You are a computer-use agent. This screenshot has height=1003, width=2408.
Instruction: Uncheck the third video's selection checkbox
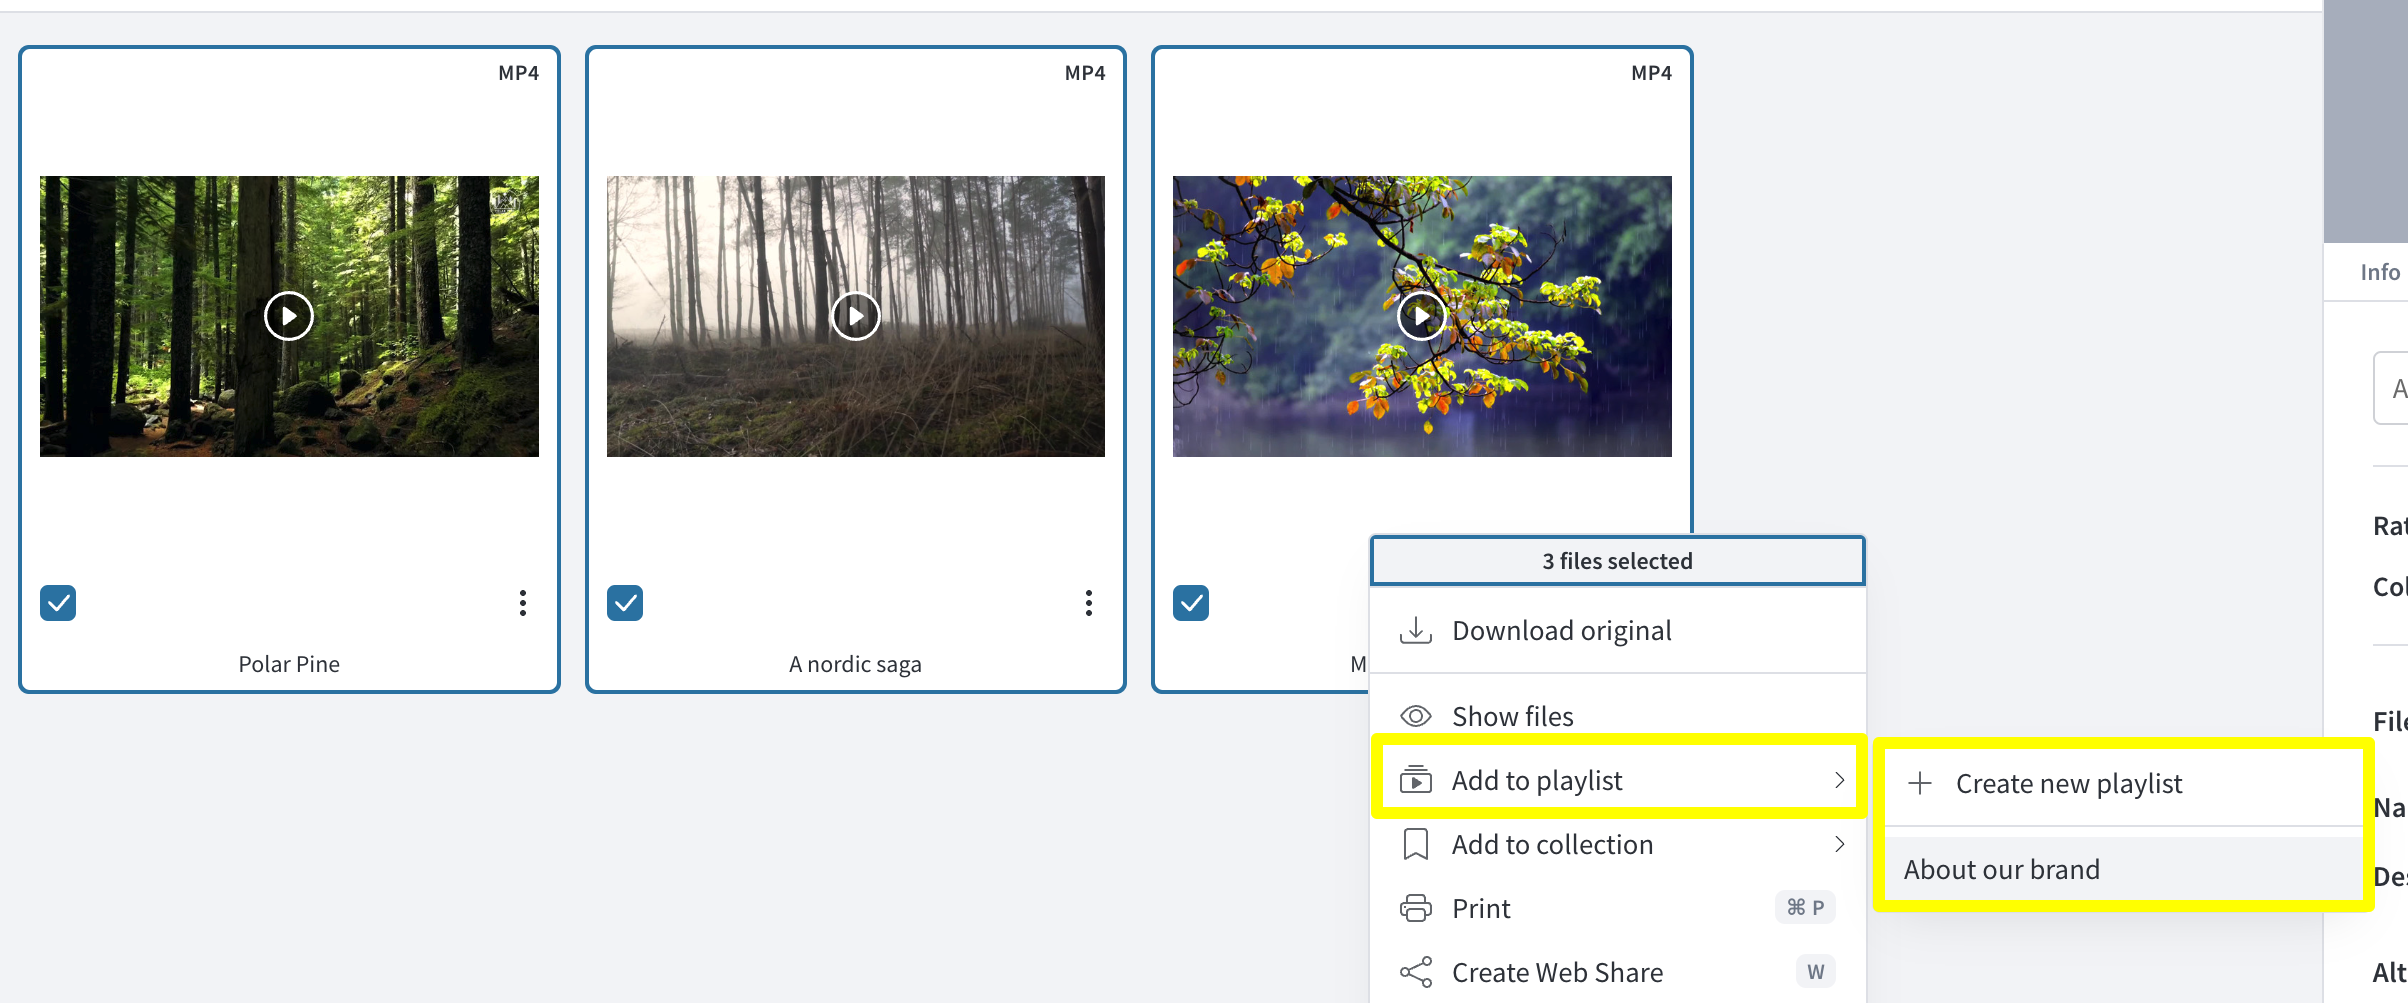(1191, 603)
